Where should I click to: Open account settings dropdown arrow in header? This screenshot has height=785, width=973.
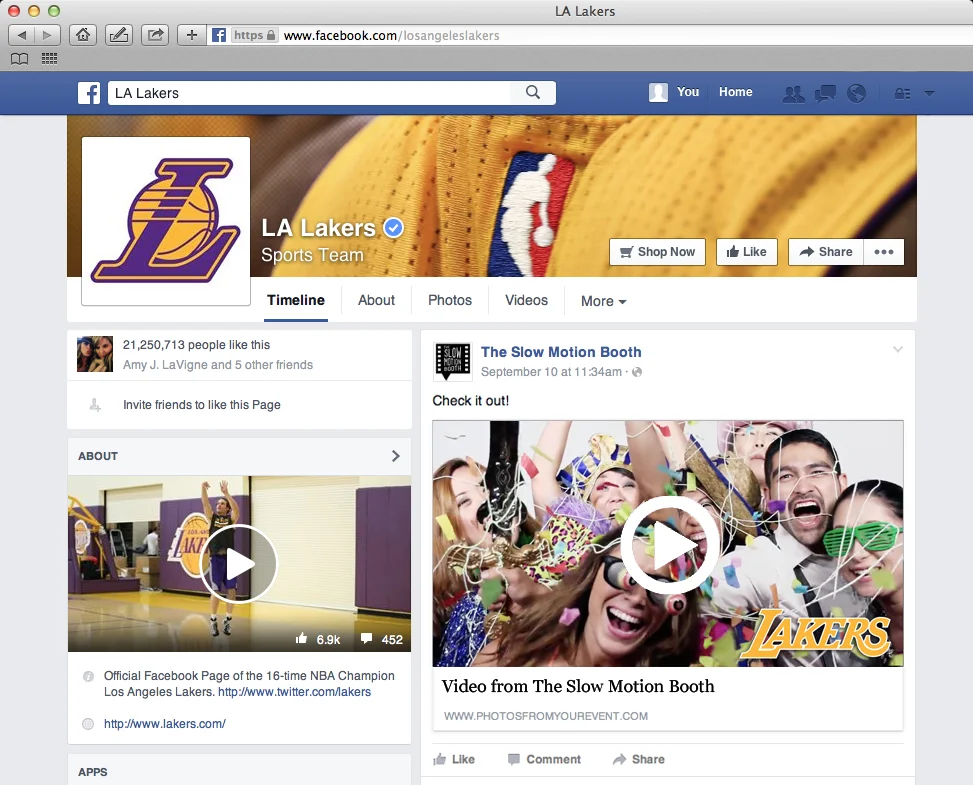click(x=930, y=94)
